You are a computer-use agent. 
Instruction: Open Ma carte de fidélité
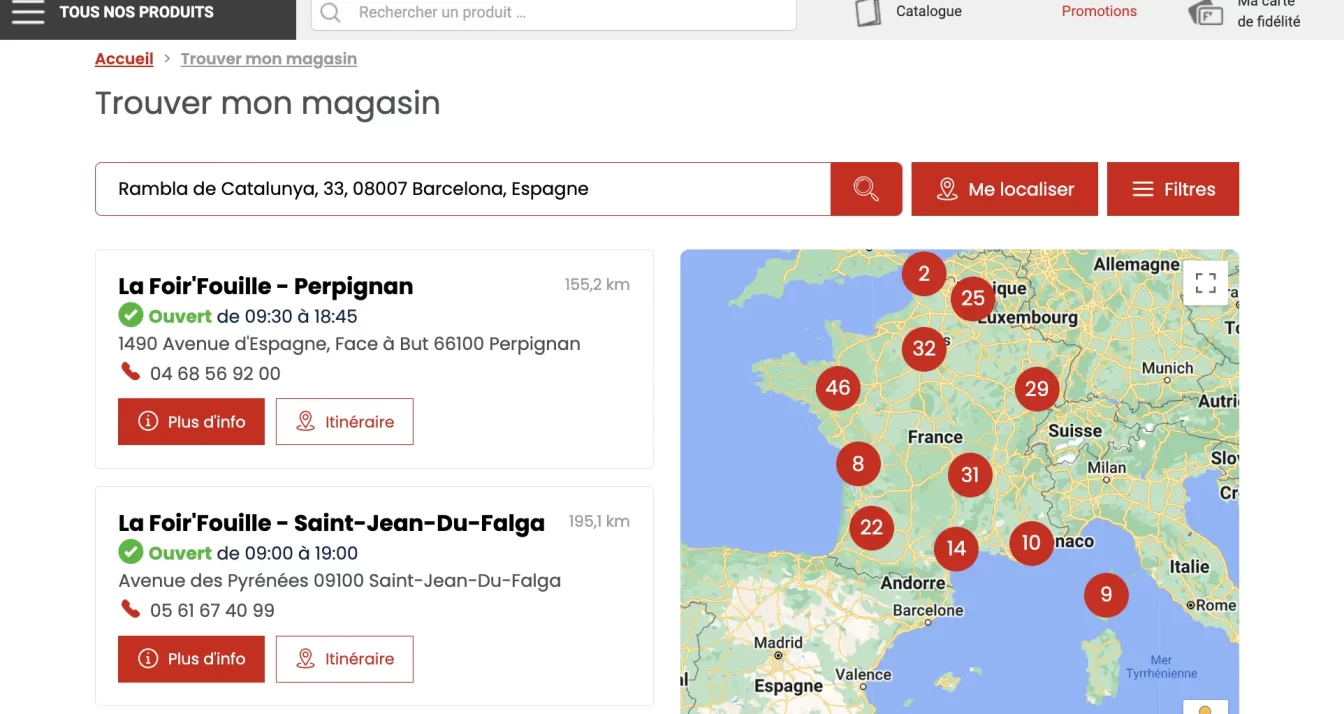coord(1268,12)
